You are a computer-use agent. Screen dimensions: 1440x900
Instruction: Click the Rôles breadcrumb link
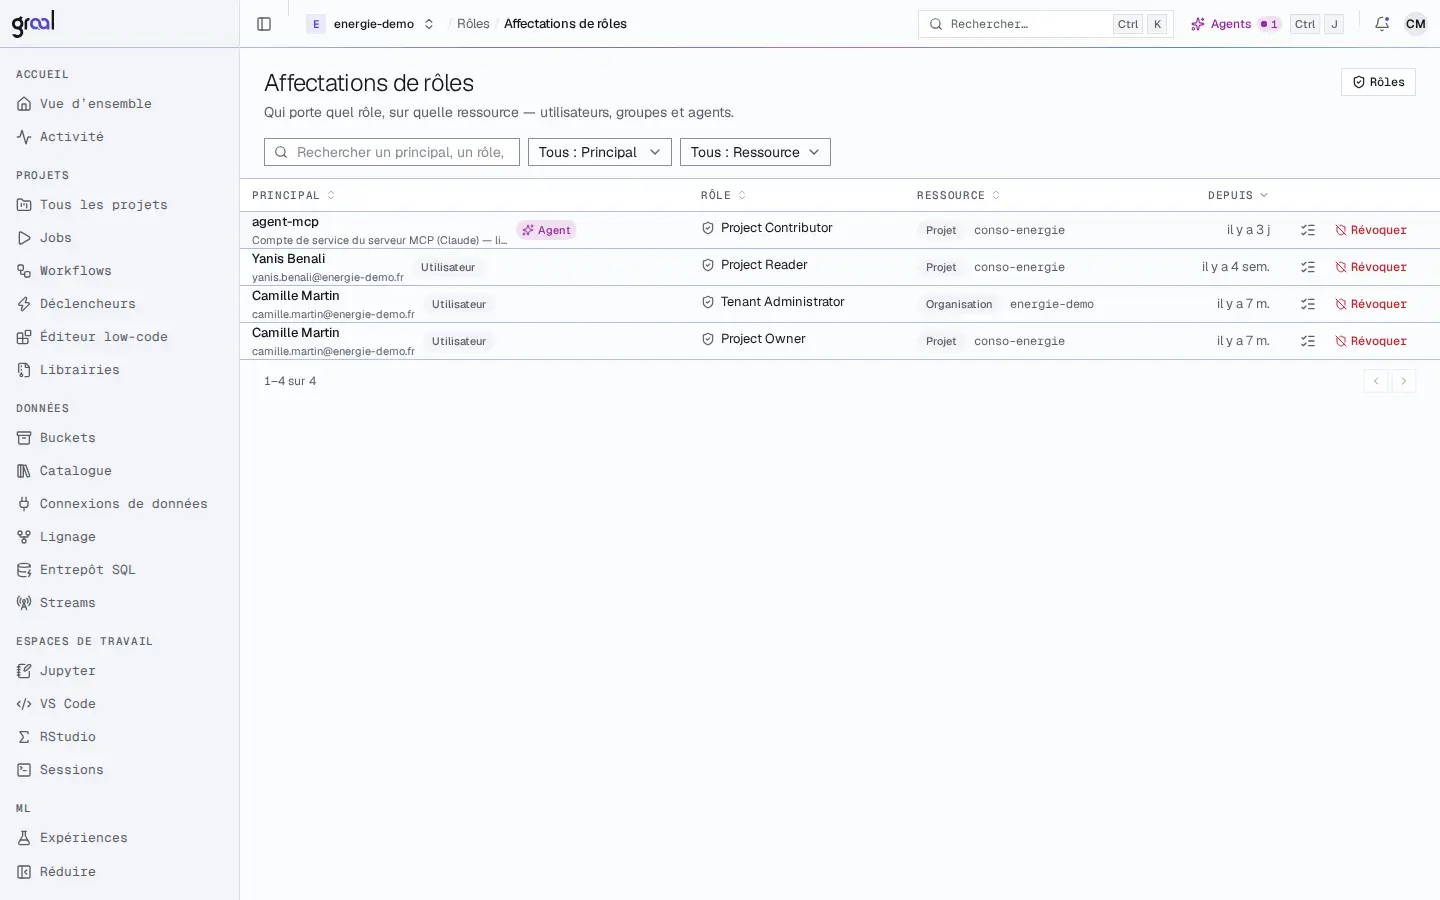pyautogui.click(x=473, y=24)
